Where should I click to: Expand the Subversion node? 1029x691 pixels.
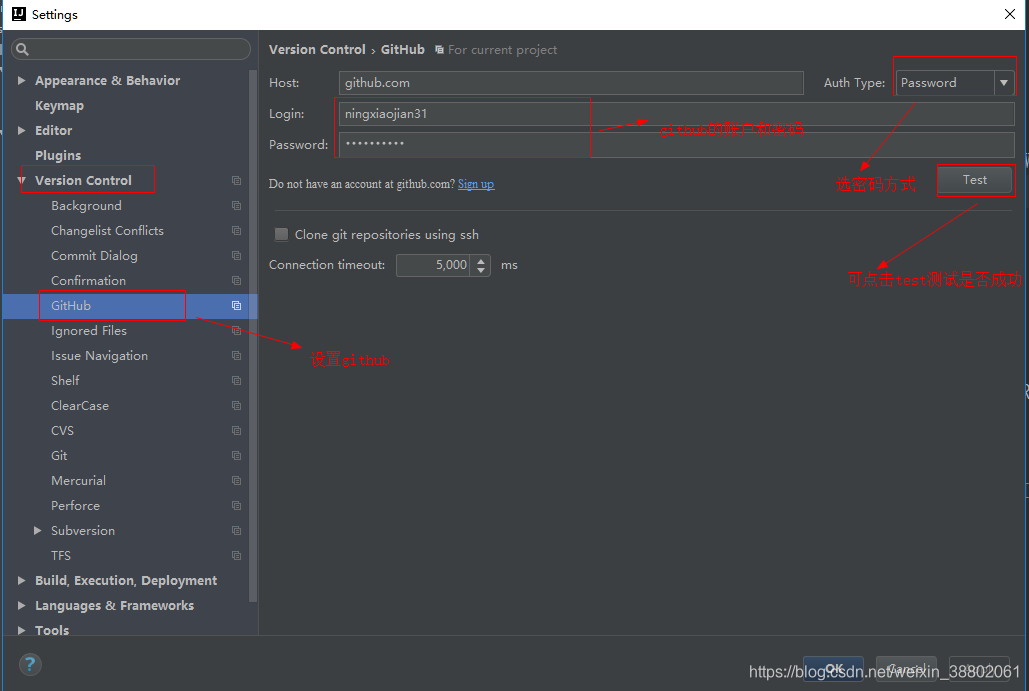point(37,530)
